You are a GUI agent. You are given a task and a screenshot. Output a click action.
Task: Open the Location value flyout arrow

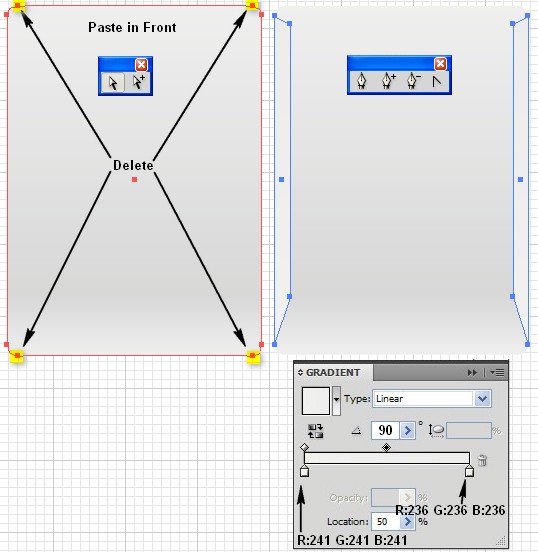tap(407, 521)
